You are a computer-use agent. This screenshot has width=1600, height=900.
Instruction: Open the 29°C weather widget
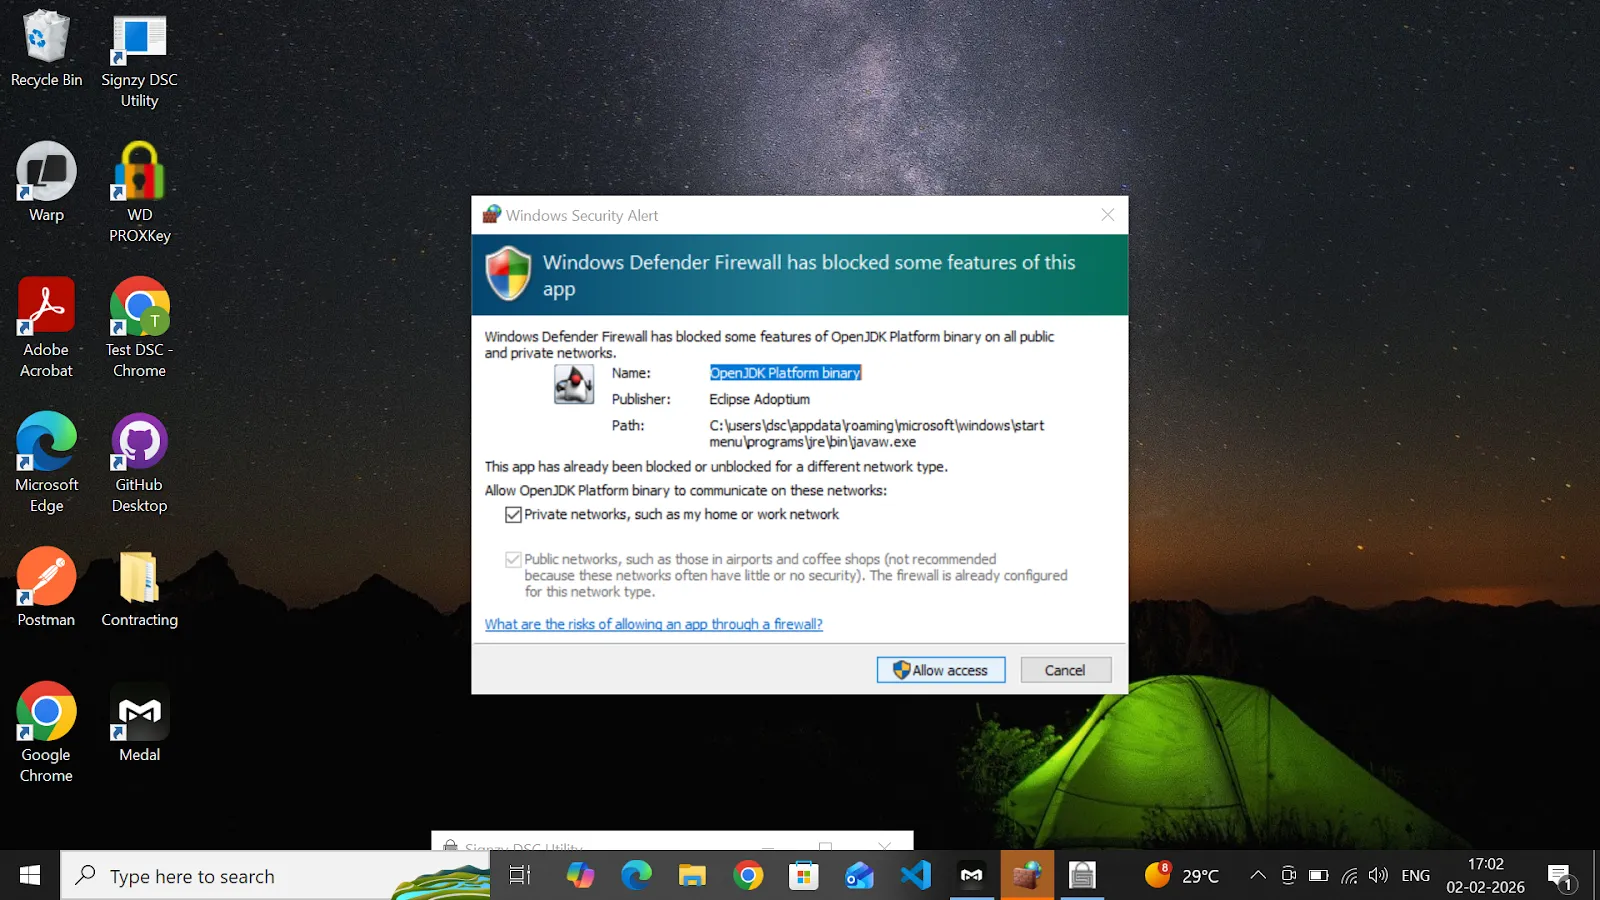click(x=1182, y=876)
